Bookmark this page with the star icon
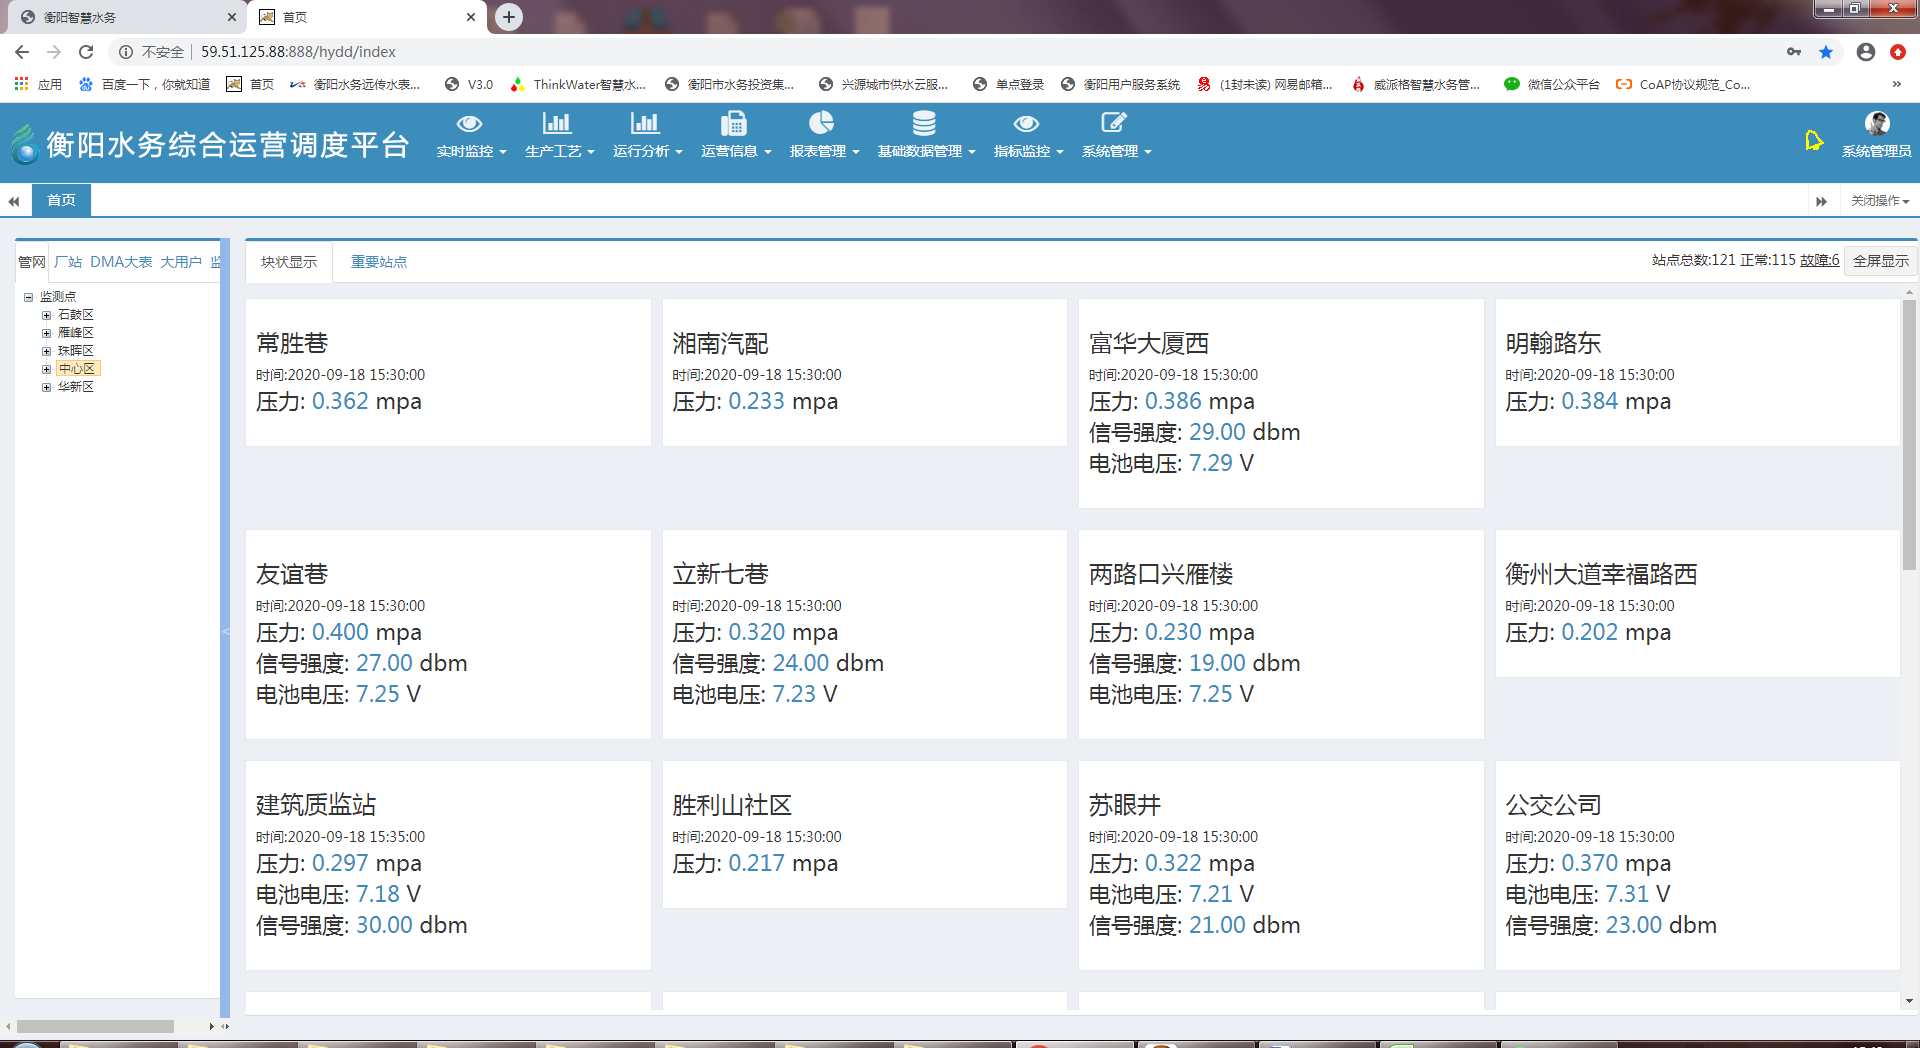 (1826, 52)
